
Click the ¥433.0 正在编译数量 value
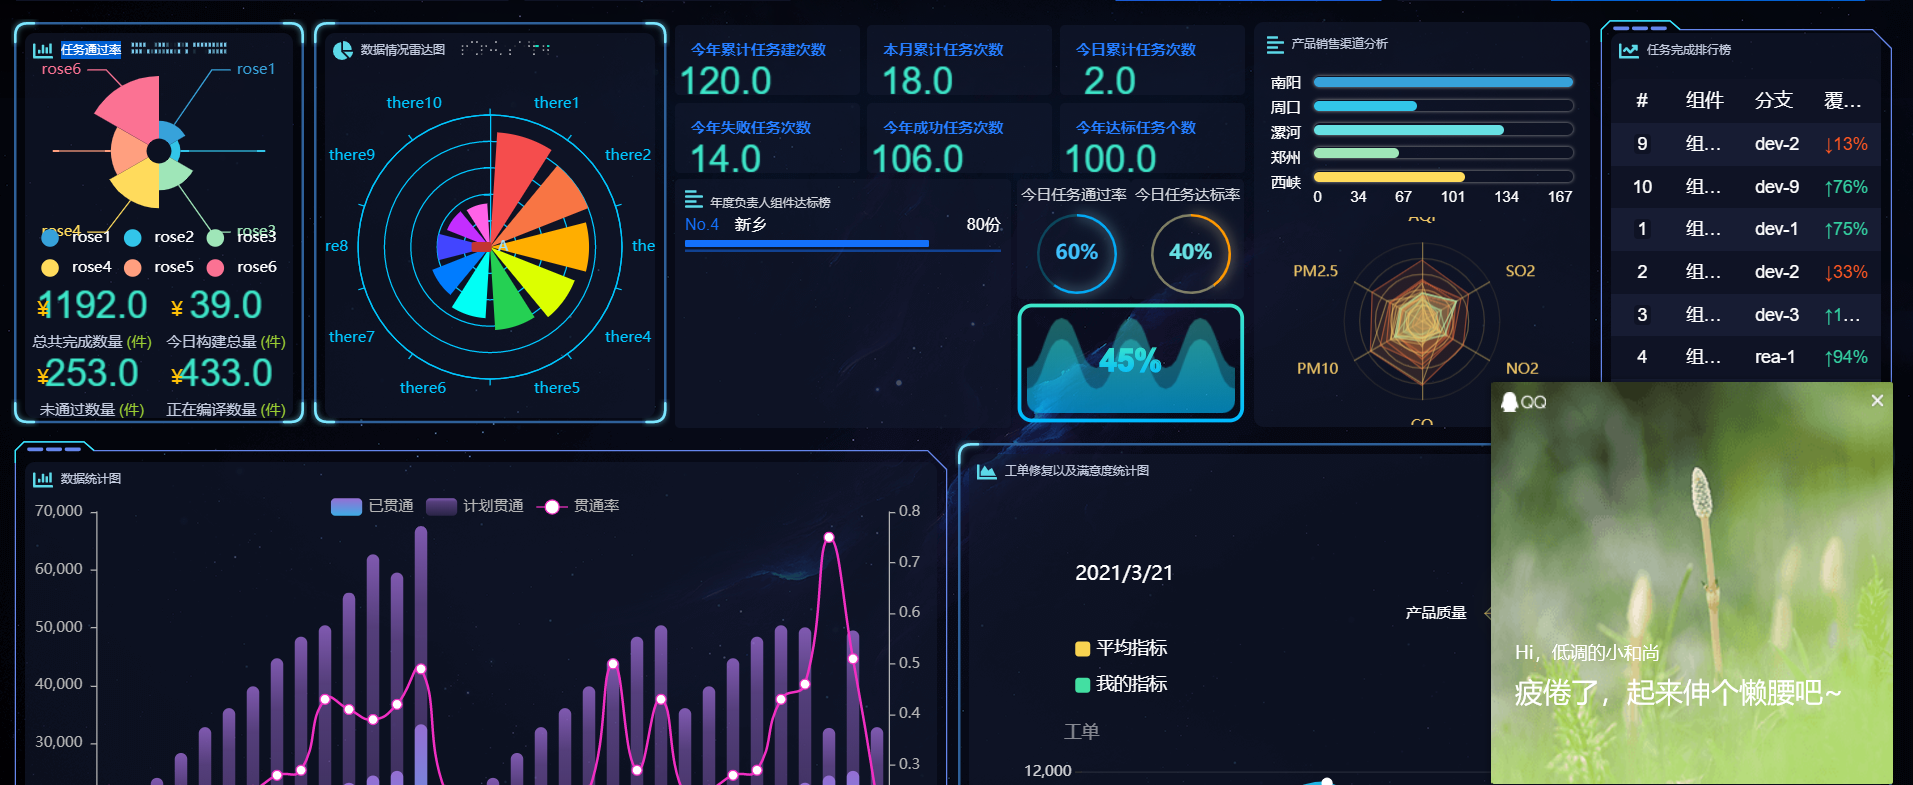pos(221,373)
